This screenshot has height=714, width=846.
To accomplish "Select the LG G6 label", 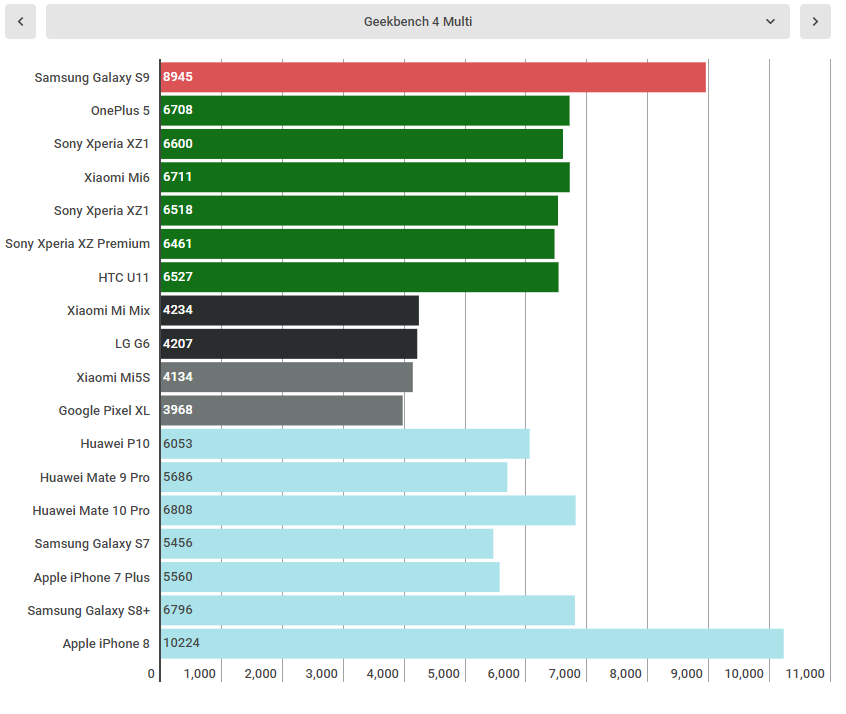I will coord(132,344).
